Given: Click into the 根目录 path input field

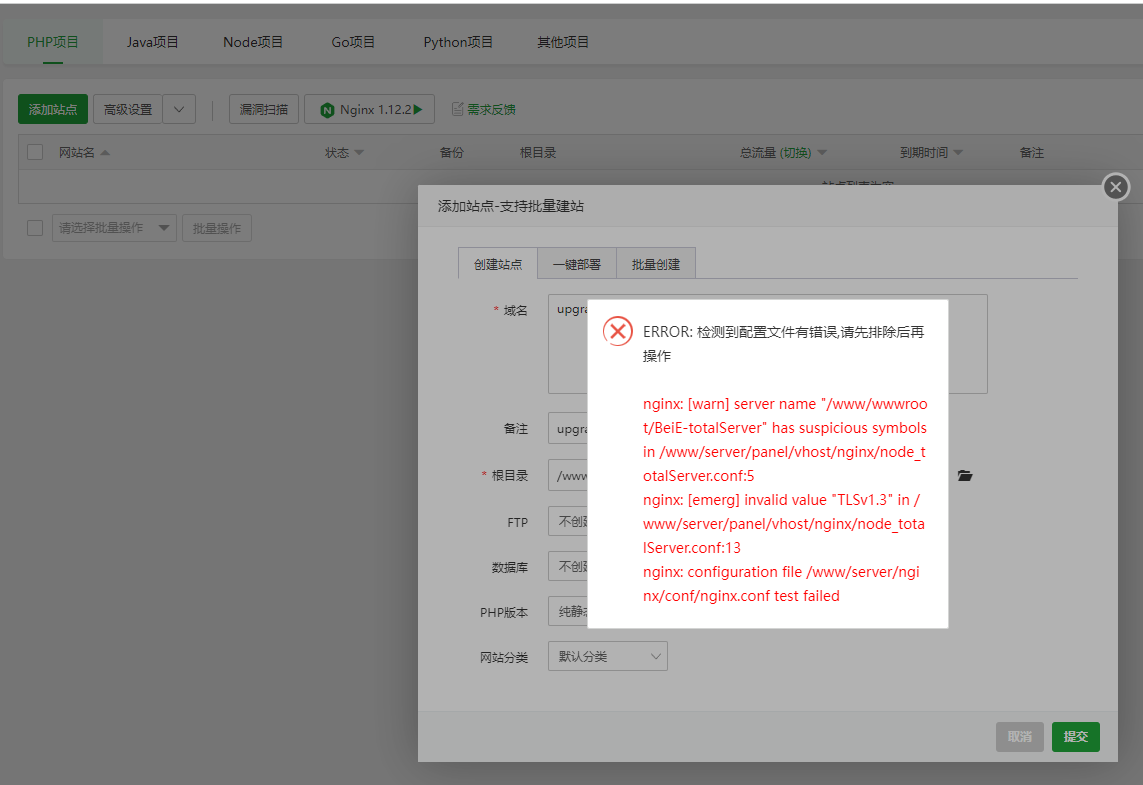Looking at the screenshot, I should point(568,475).
